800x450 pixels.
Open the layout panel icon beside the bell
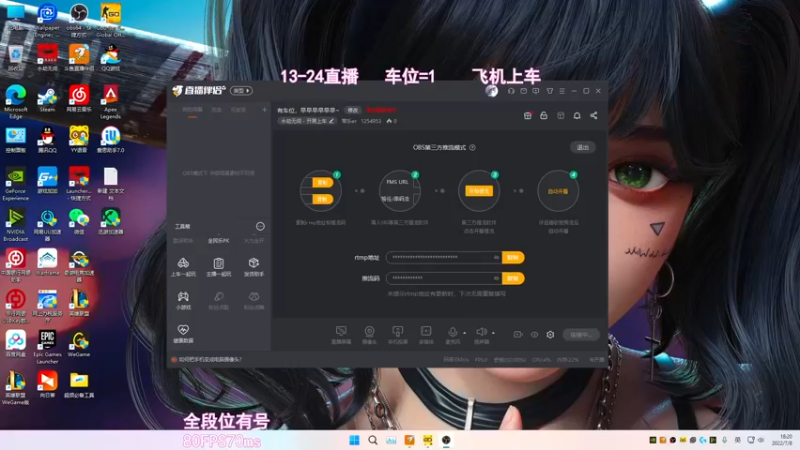coord(561,116)
